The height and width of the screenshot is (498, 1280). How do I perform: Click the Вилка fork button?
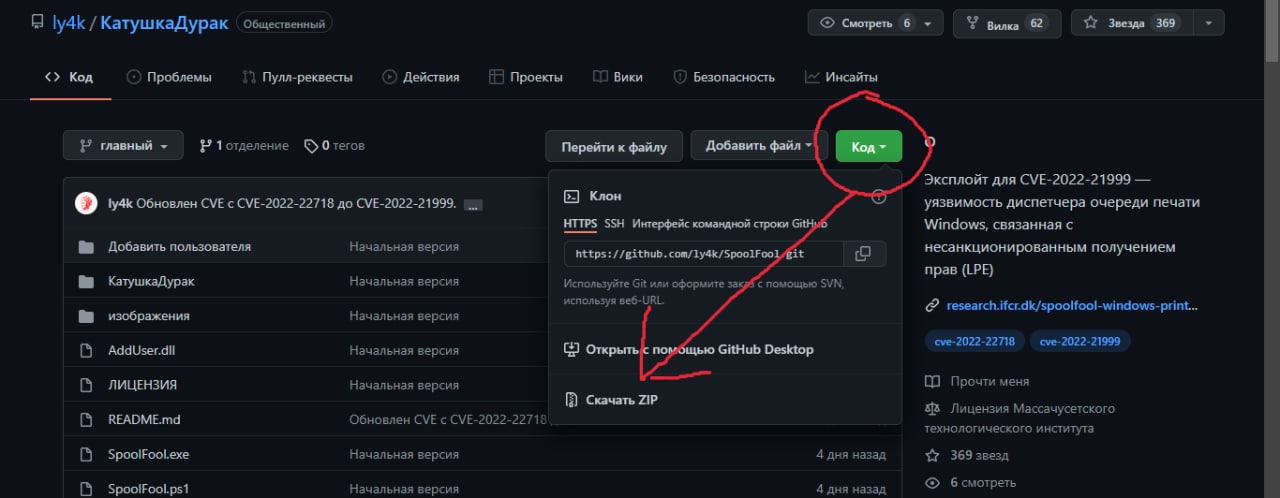(x=1007, y=23)
